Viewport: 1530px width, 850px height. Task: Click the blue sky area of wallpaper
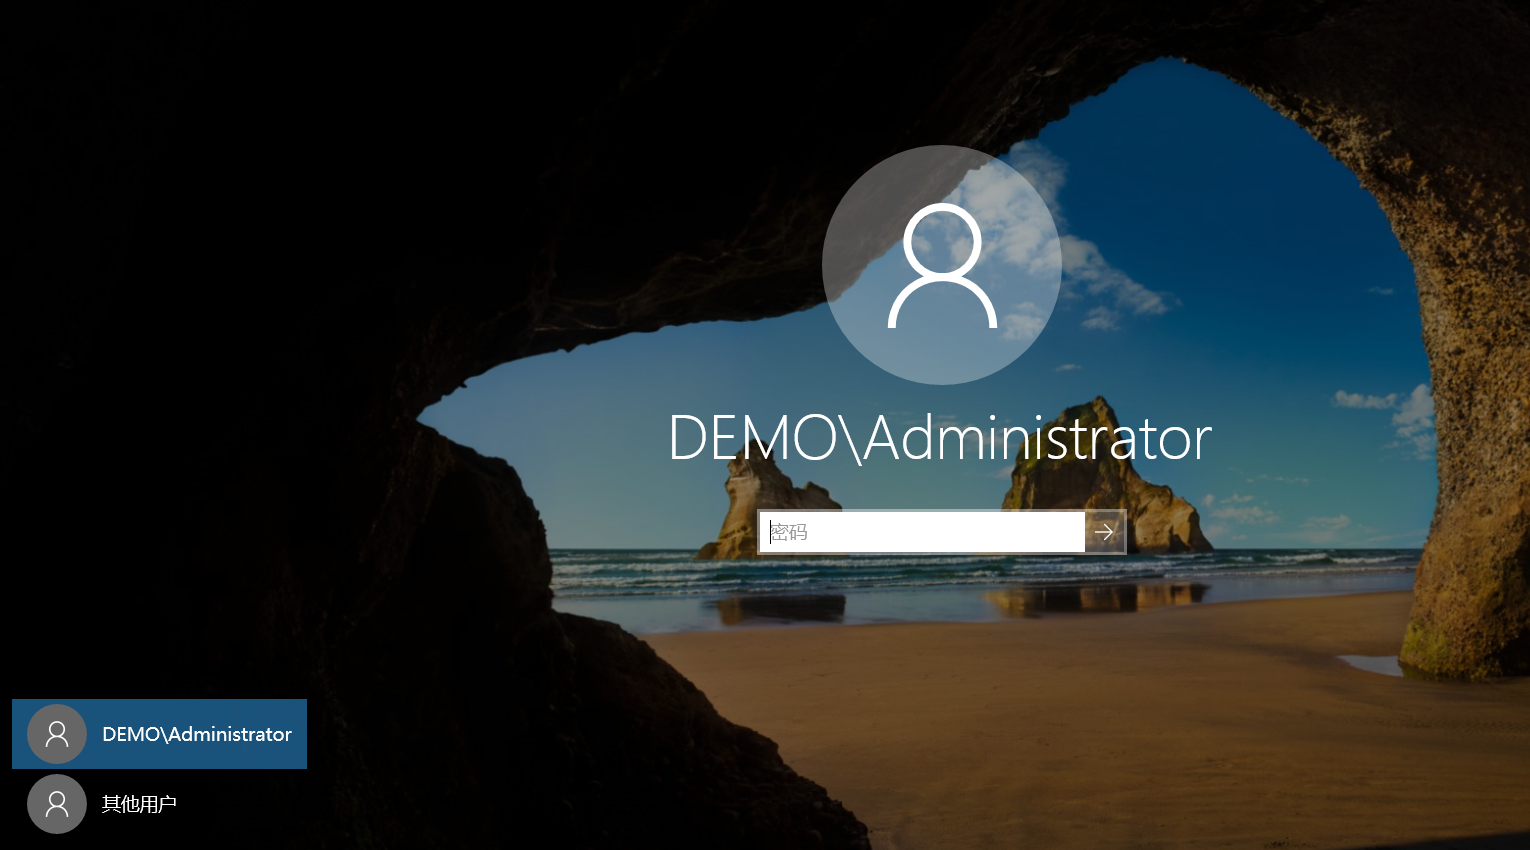[1250, 200]
